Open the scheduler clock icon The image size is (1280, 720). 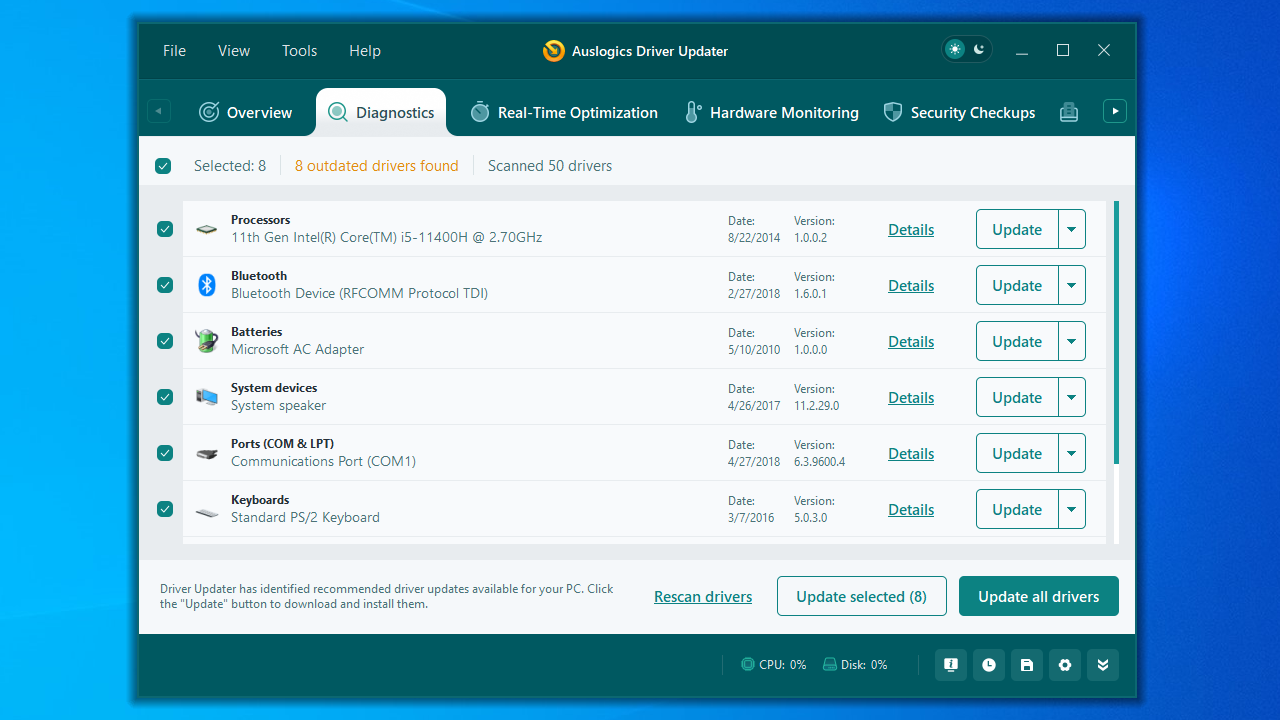[x=989, y=665]
